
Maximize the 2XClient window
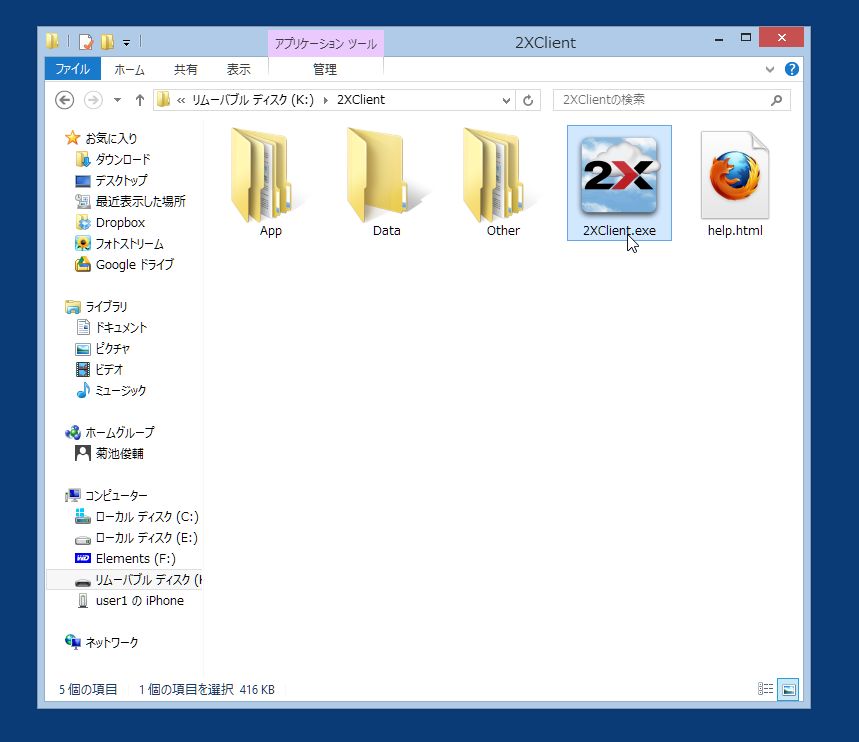[746, 38]
